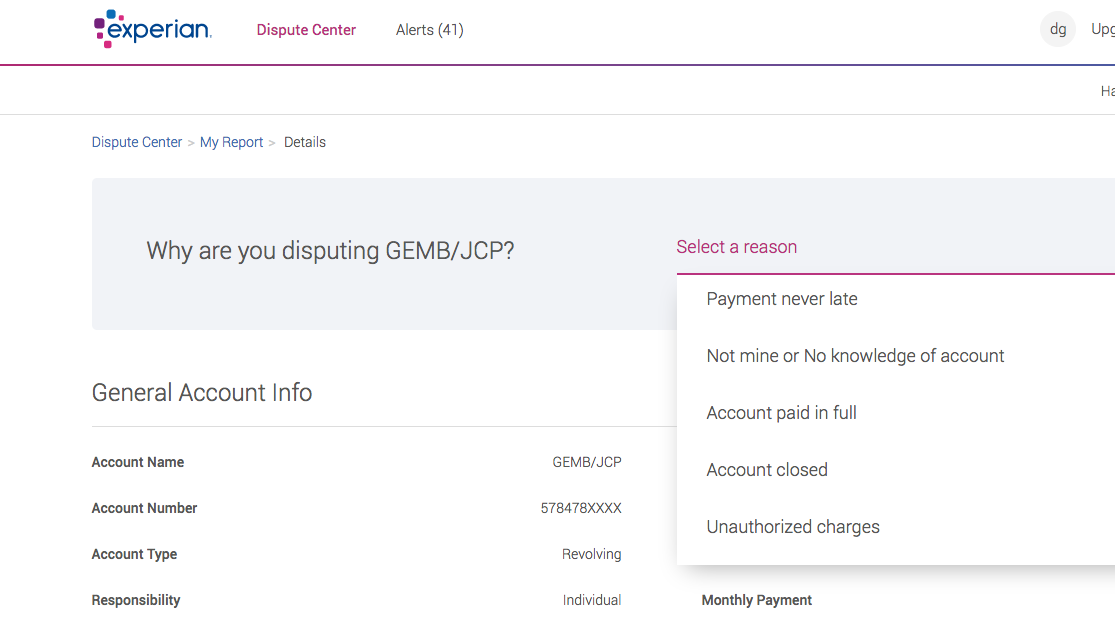Click 'Why are you disputing GEMB/JCP?' heading
This screenshot has width=1115, height=618.
(330, 250)
